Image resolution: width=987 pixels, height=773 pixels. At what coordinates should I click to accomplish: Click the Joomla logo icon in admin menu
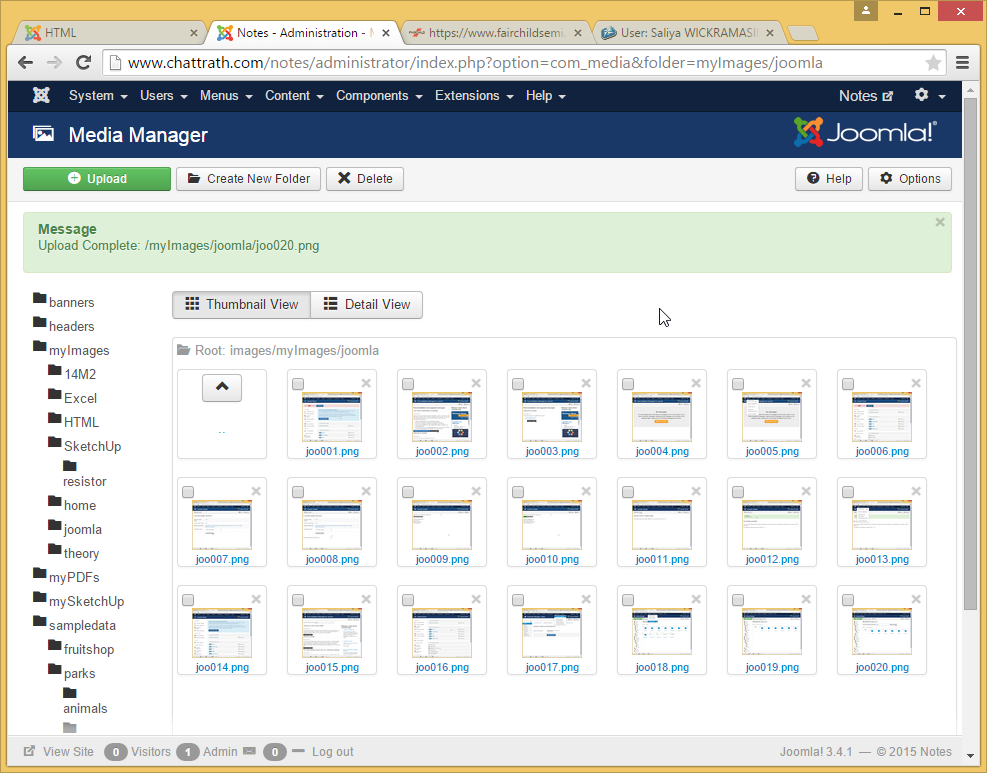[41, 96]
